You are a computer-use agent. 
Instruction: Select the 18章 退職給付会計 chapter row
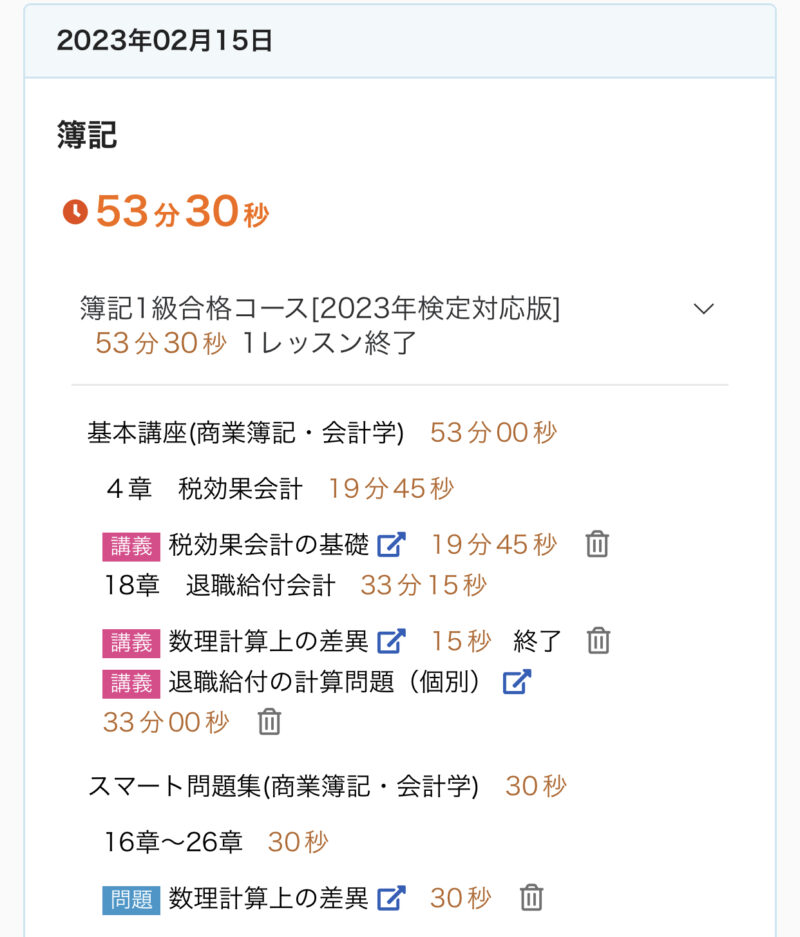point(220,585)
